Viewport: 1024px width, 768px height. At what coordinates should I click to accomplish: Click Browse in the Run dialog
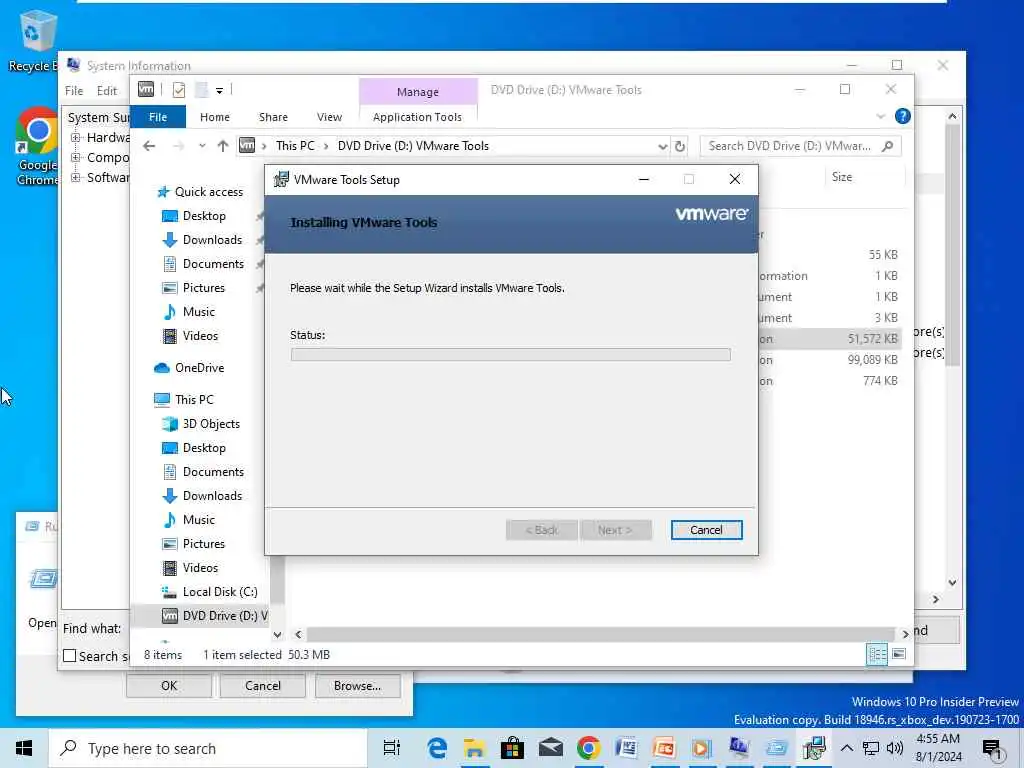point(357,686)
